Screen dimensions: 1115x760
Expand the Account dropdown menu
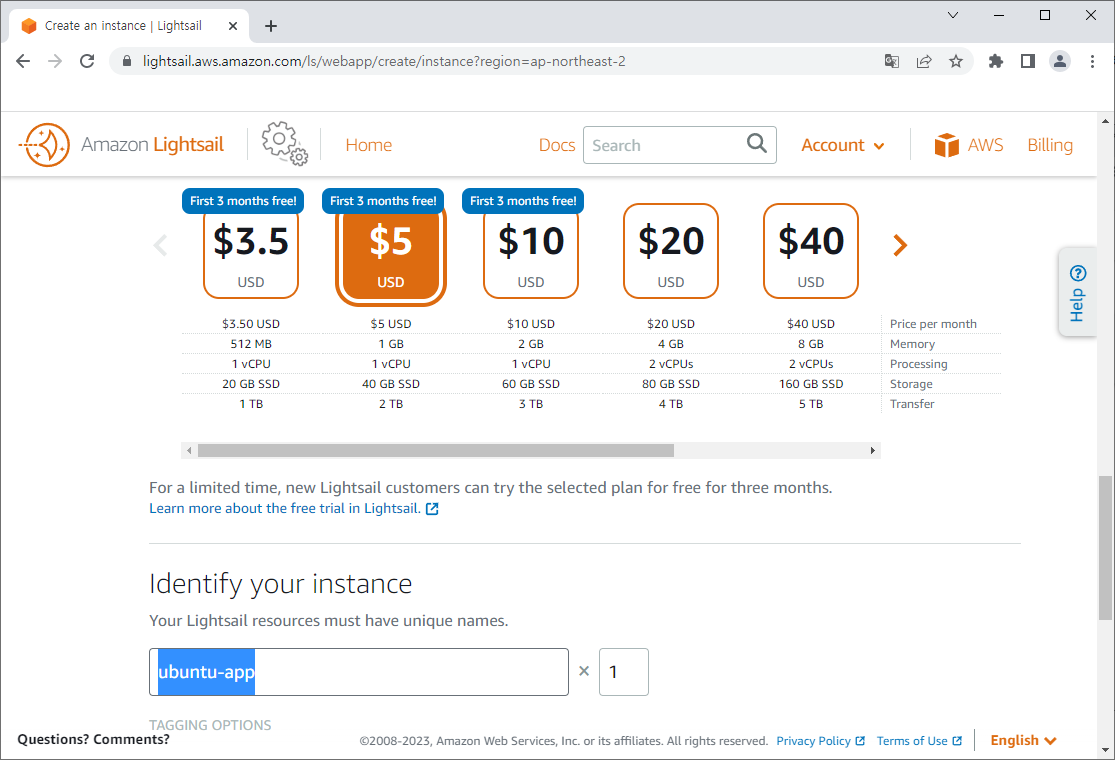[x=843, y=145]
